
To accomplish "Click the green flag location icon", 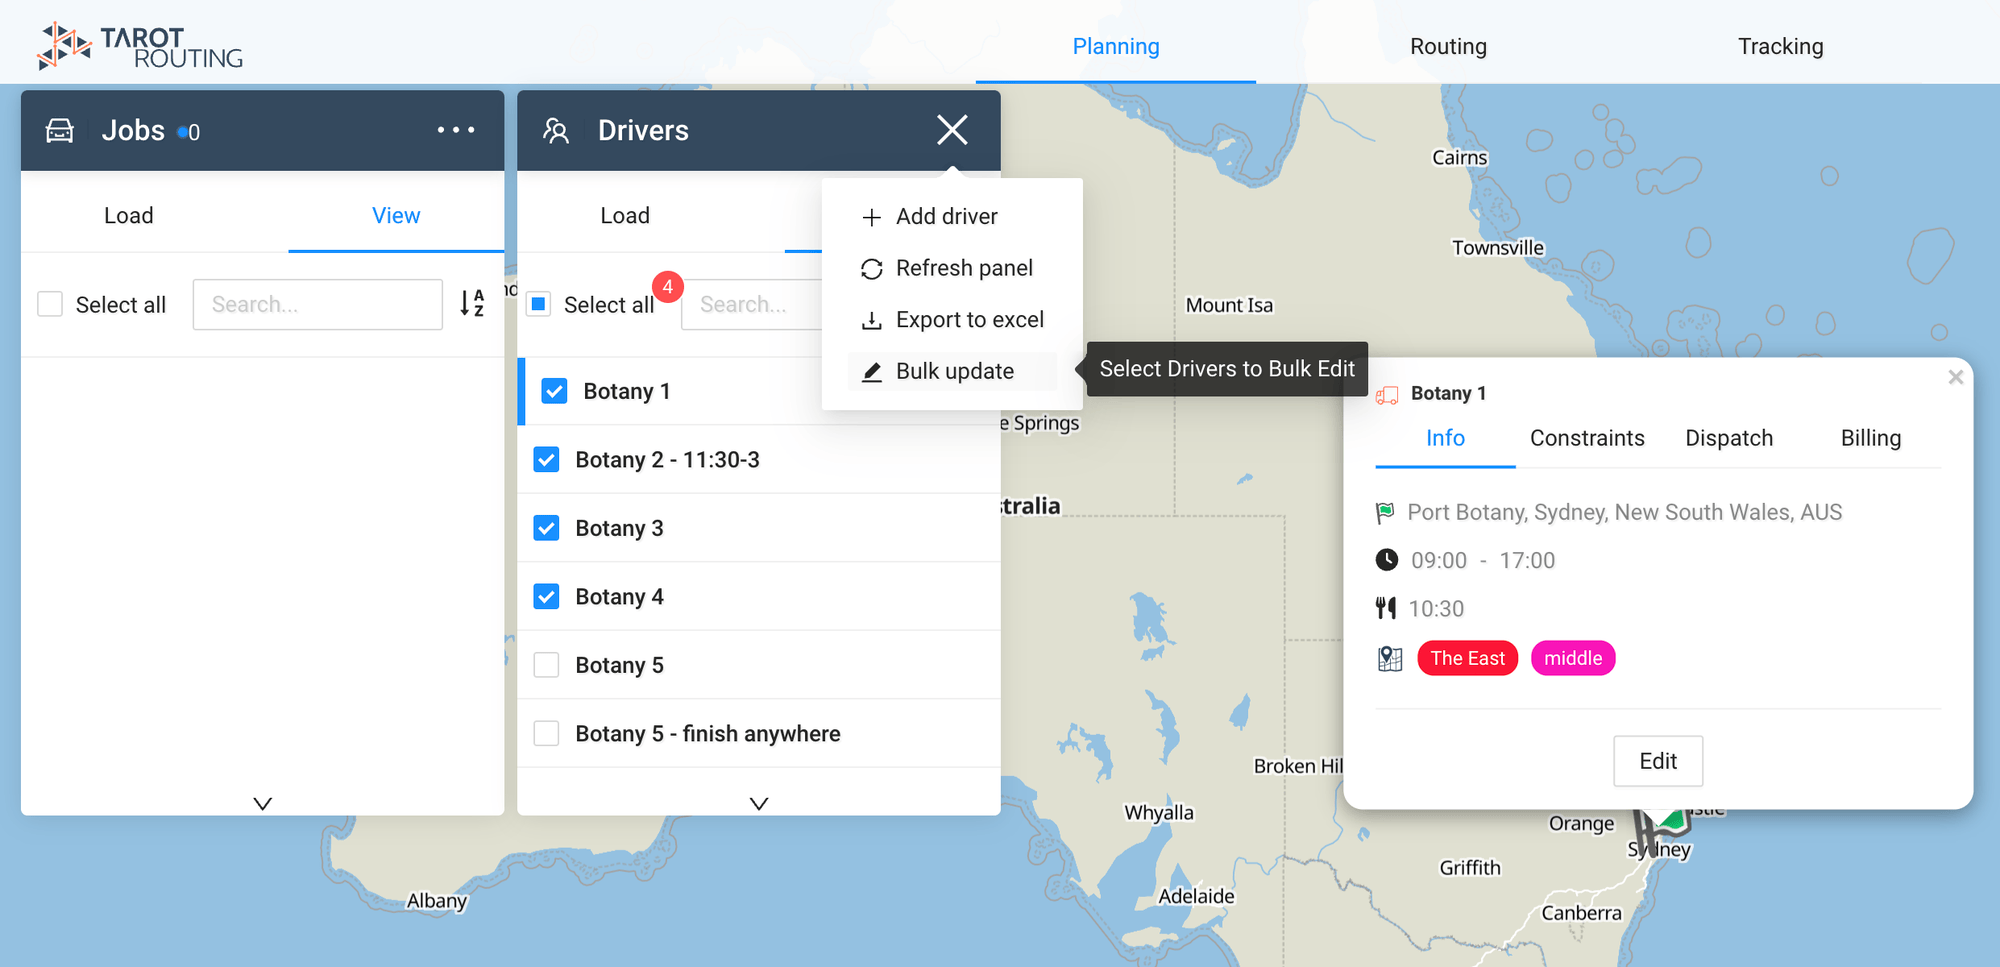I will click(x=1385, y=513).
